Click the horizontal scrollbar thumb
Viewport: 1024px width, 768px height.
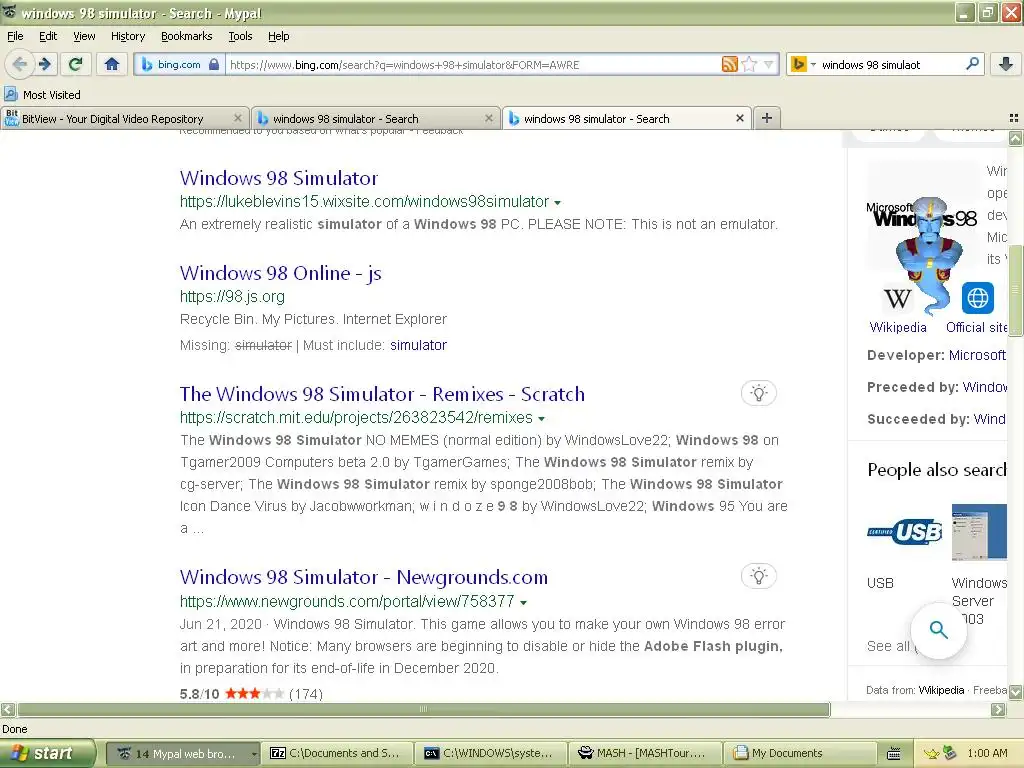[x=424, y=709]
